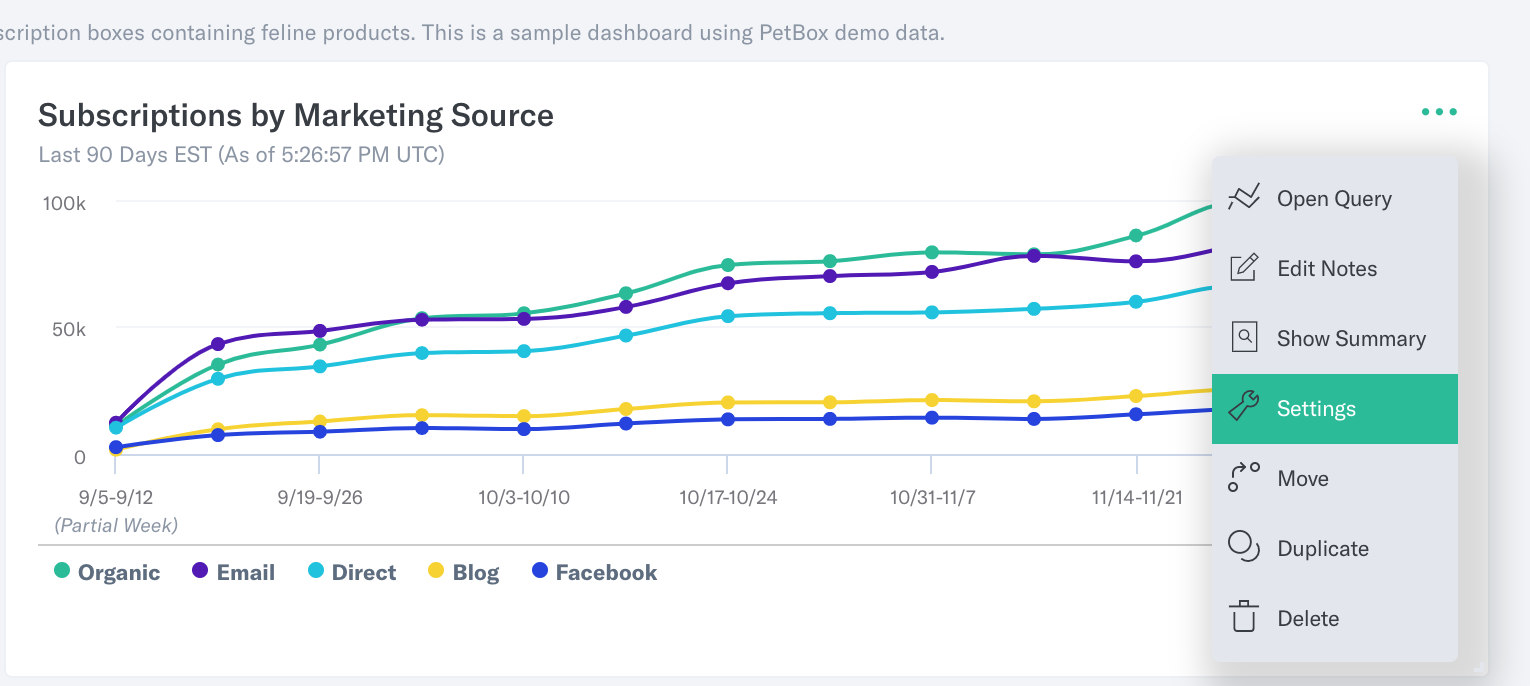Click the Settings wrench icon
This screenshot has height=686, width=1530.
(x=1243, y=408)
